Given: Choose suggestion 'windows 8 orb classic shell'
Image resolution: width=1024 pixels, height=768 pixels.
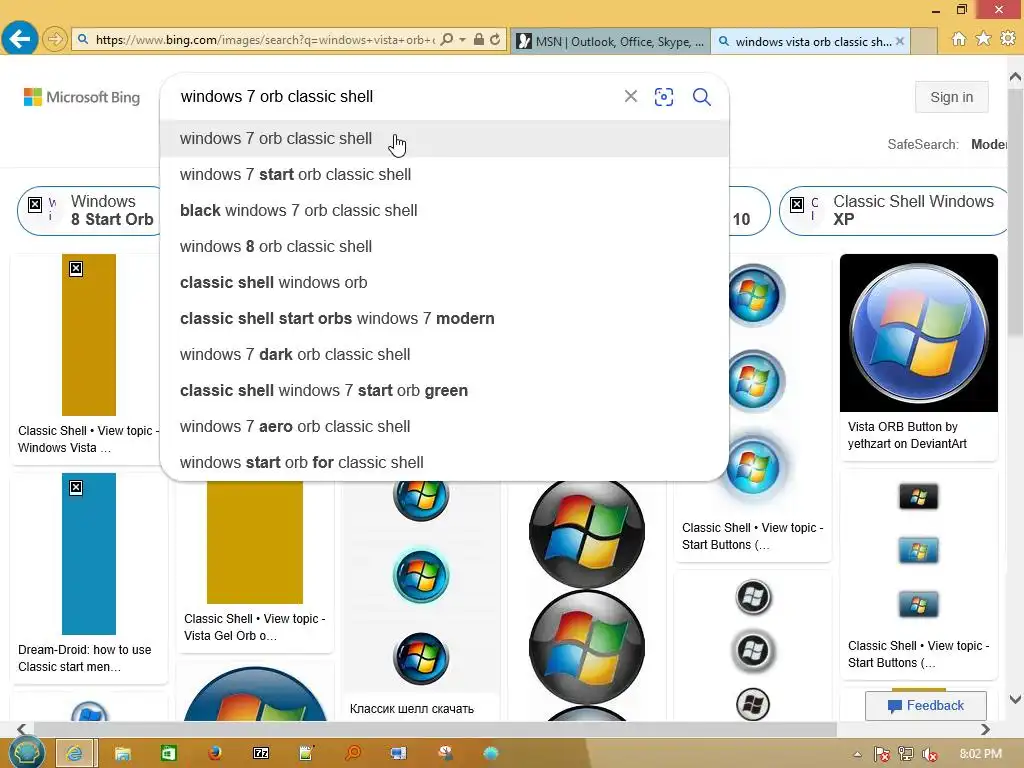Looking at the screenshot, I should click(x=444, y=246).
